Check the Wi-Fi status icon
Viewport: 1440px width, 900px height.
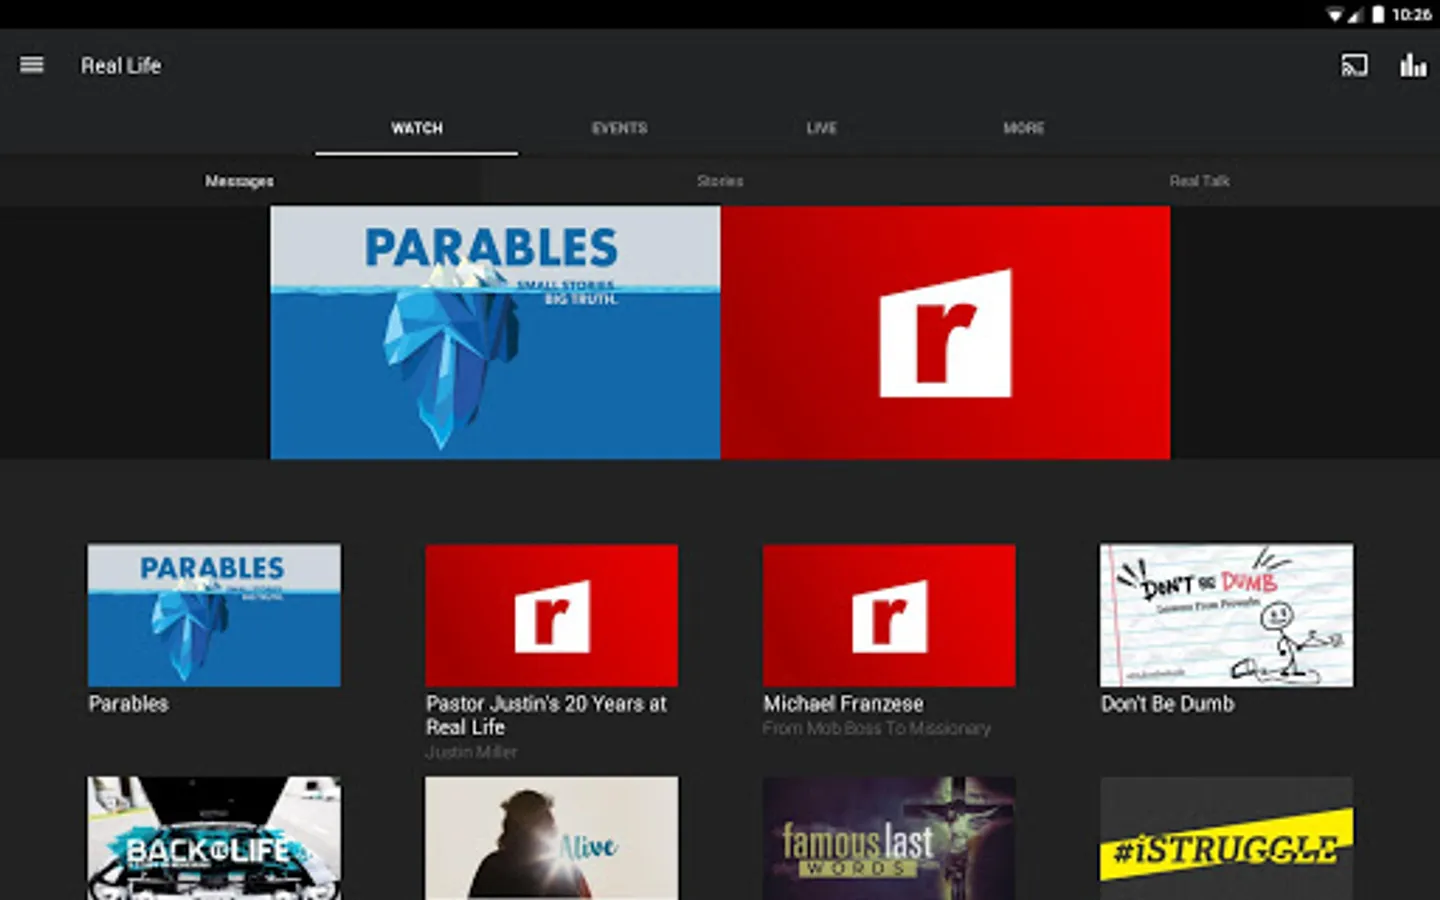click(x=1335, y=14)
